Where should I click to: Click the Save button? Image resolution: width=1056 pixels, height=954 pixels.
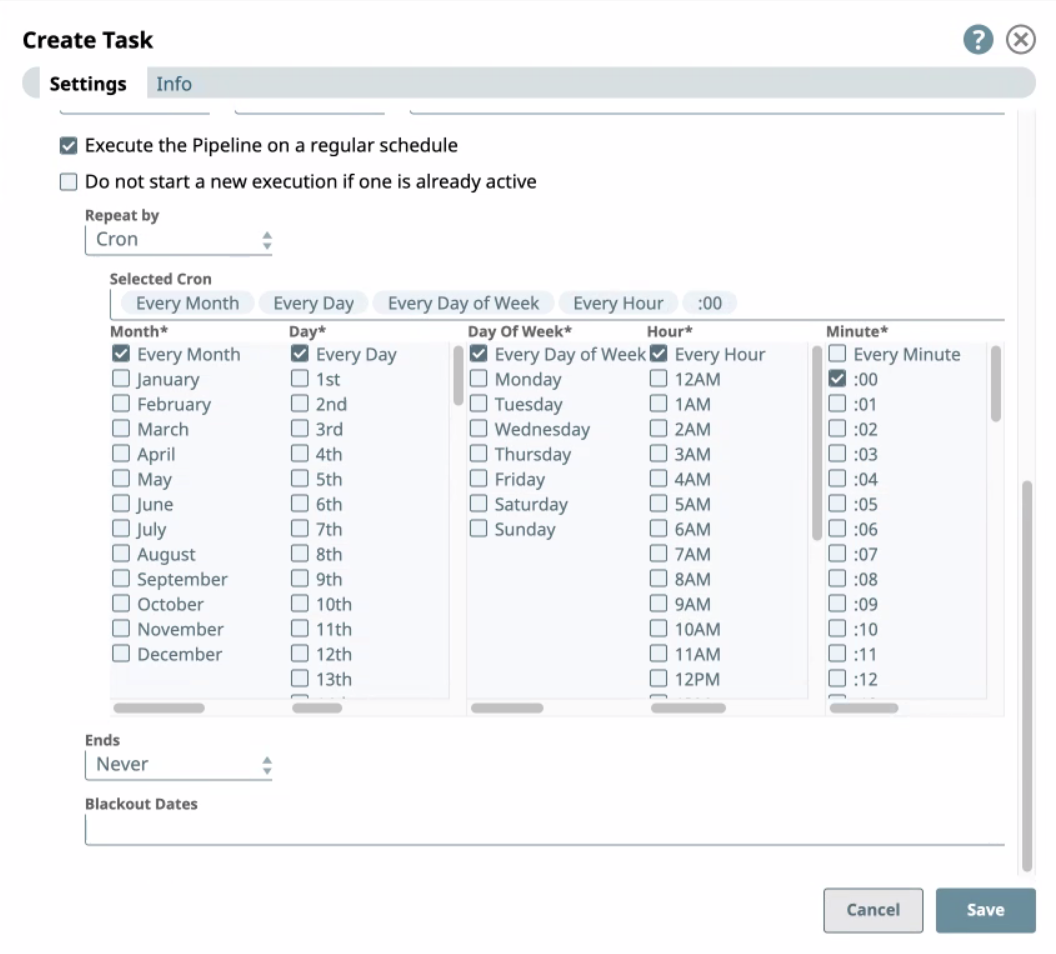tap(985, 910)
